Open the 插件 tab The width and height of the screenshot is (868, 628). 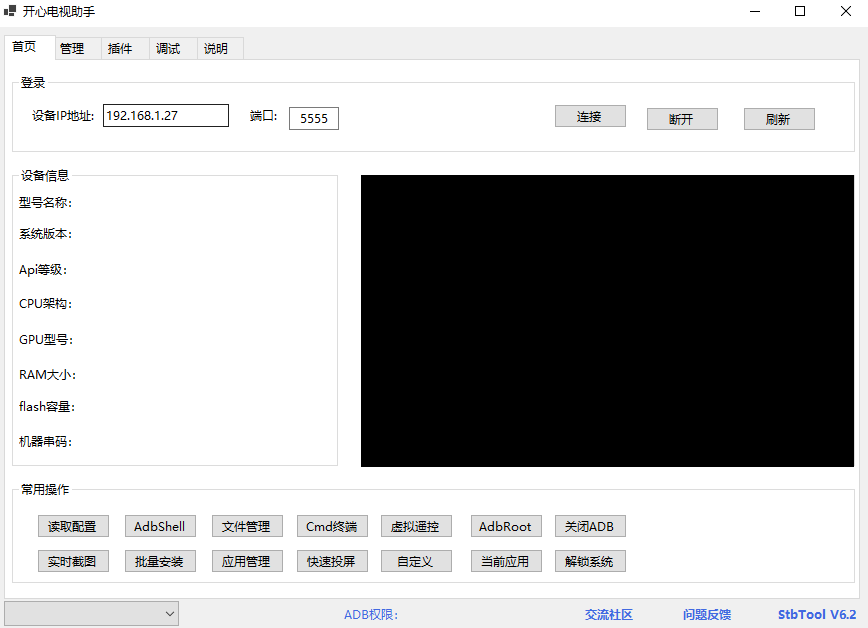tap(120, 47)
